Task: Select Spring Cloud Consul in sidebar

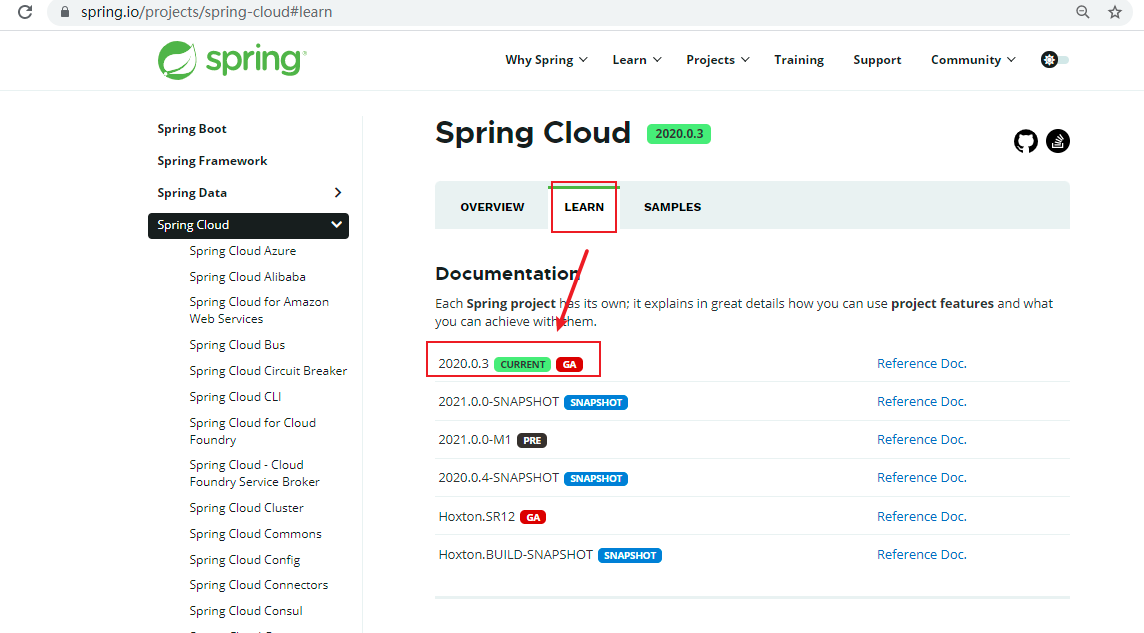Action: click(x=246, y=611)
